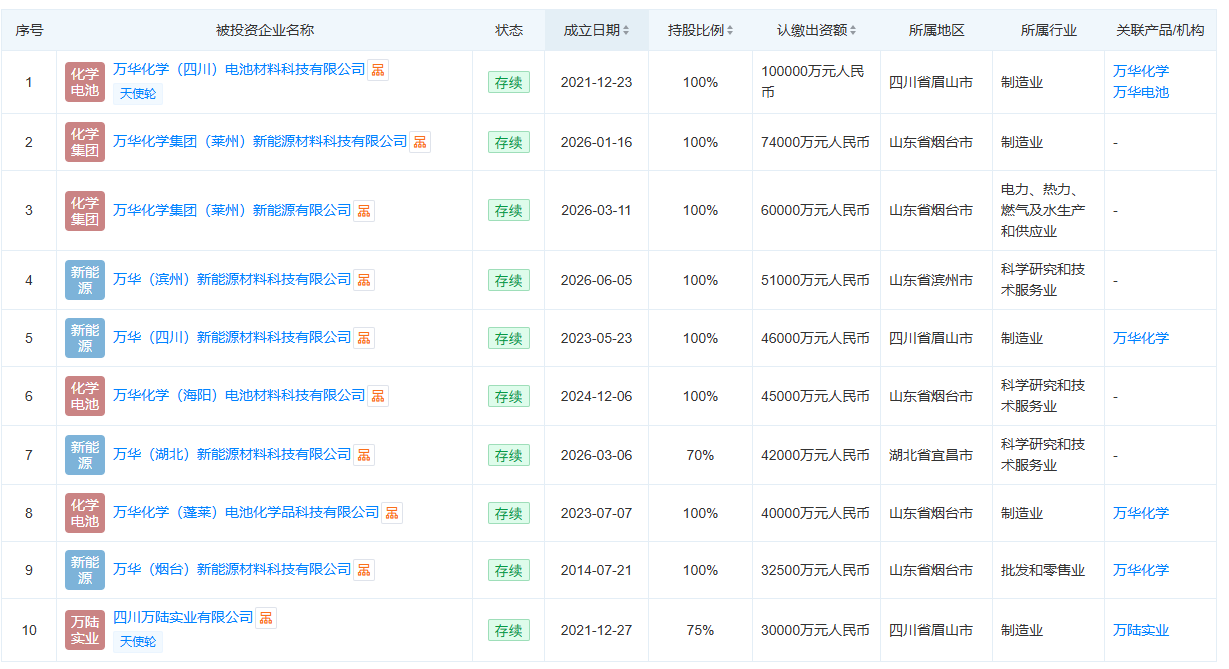The height and width of the screenshot is (669, 1229).
Task: Click the 化学集团 logo badge in row 2
Action: (85, 142)
